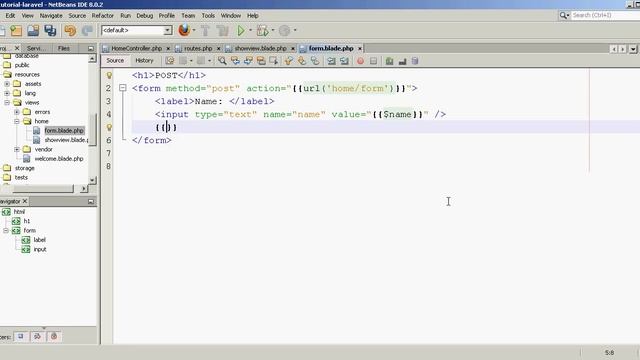Viewport: 640px width, 360px height.
Task: Click the Save All toolbar icon
Action: tap(50, 31)
